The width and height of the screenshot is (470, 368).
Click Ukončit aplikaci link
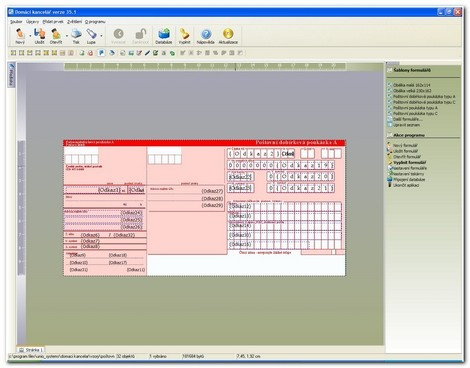pos(406,185)
